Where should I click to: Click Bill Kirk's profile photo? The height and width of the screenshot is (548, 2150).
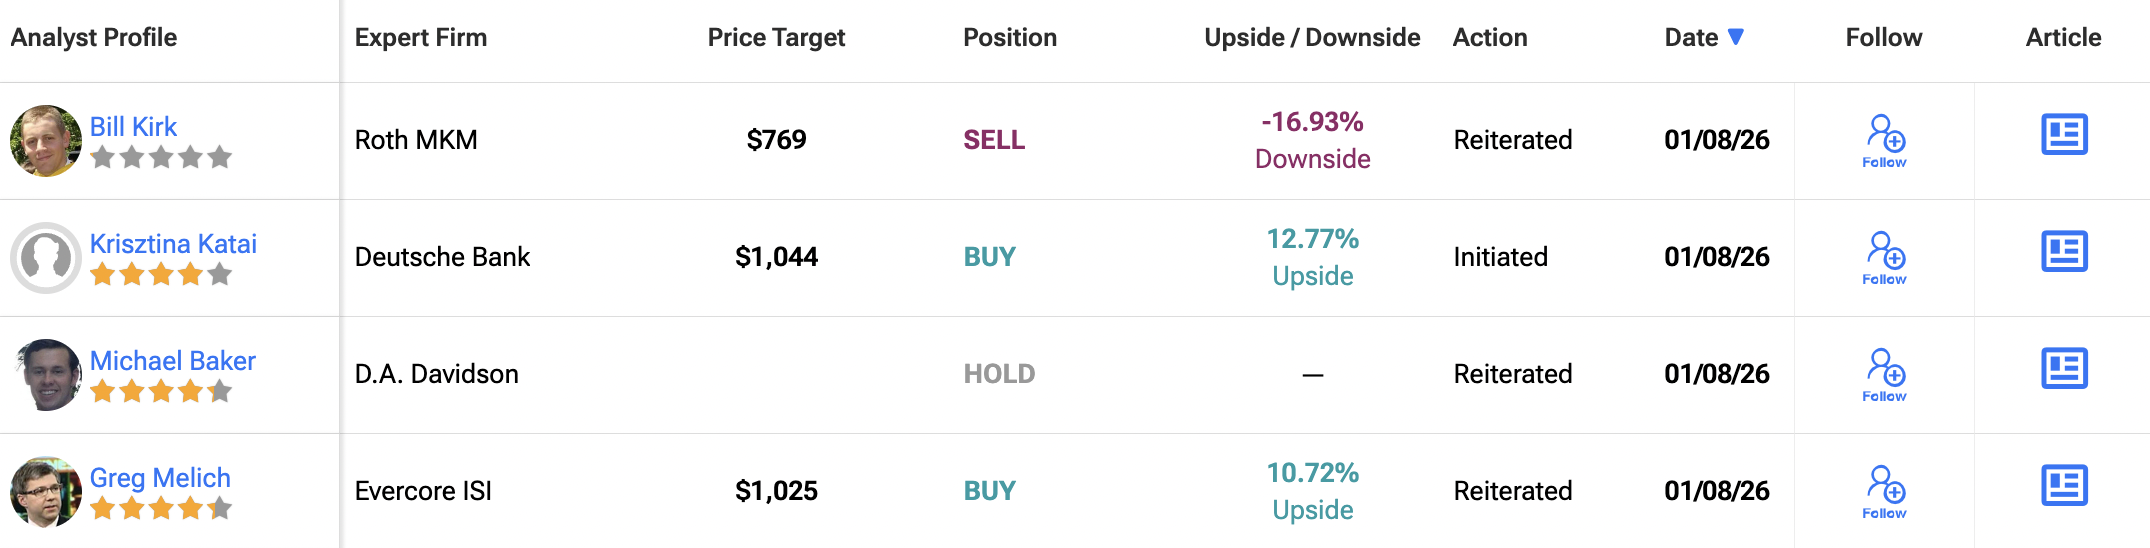[46, 141]
